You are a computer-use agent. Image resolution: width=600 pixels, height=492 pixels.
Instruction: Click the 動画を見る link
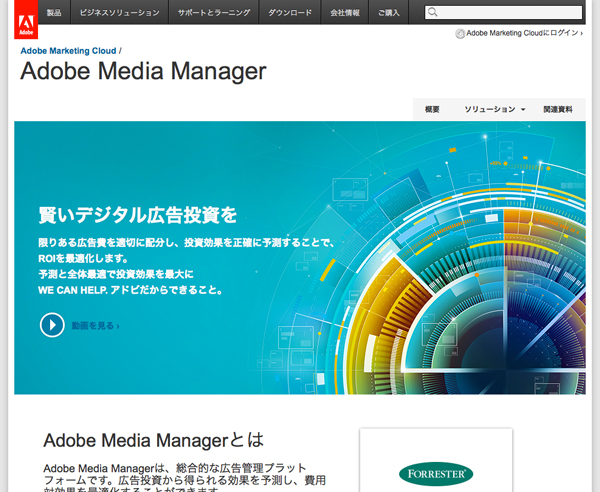(x=94, y=325)
